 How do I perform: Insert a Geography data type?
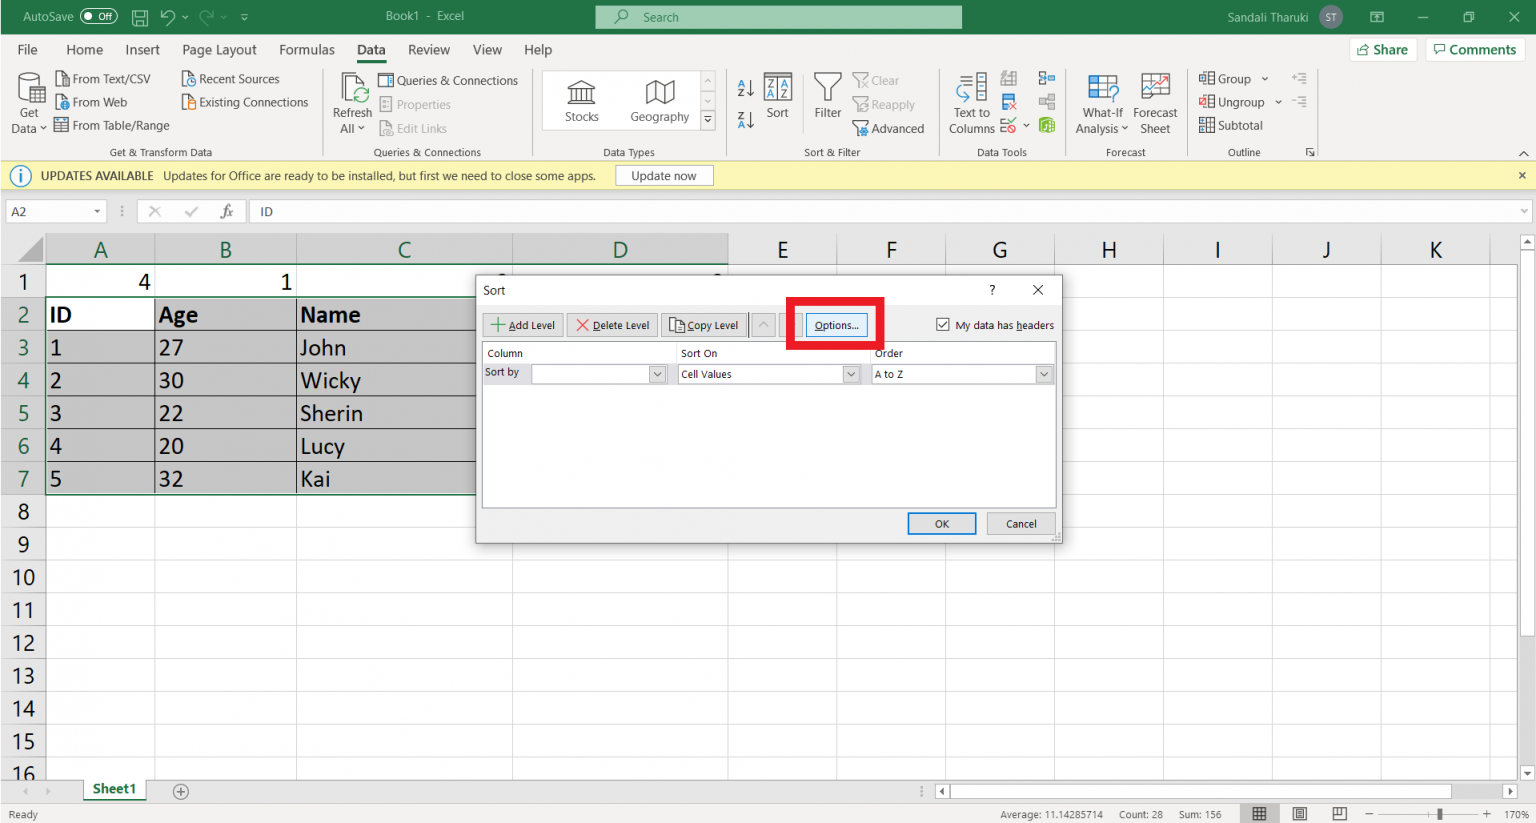click(x=659, y=100)
